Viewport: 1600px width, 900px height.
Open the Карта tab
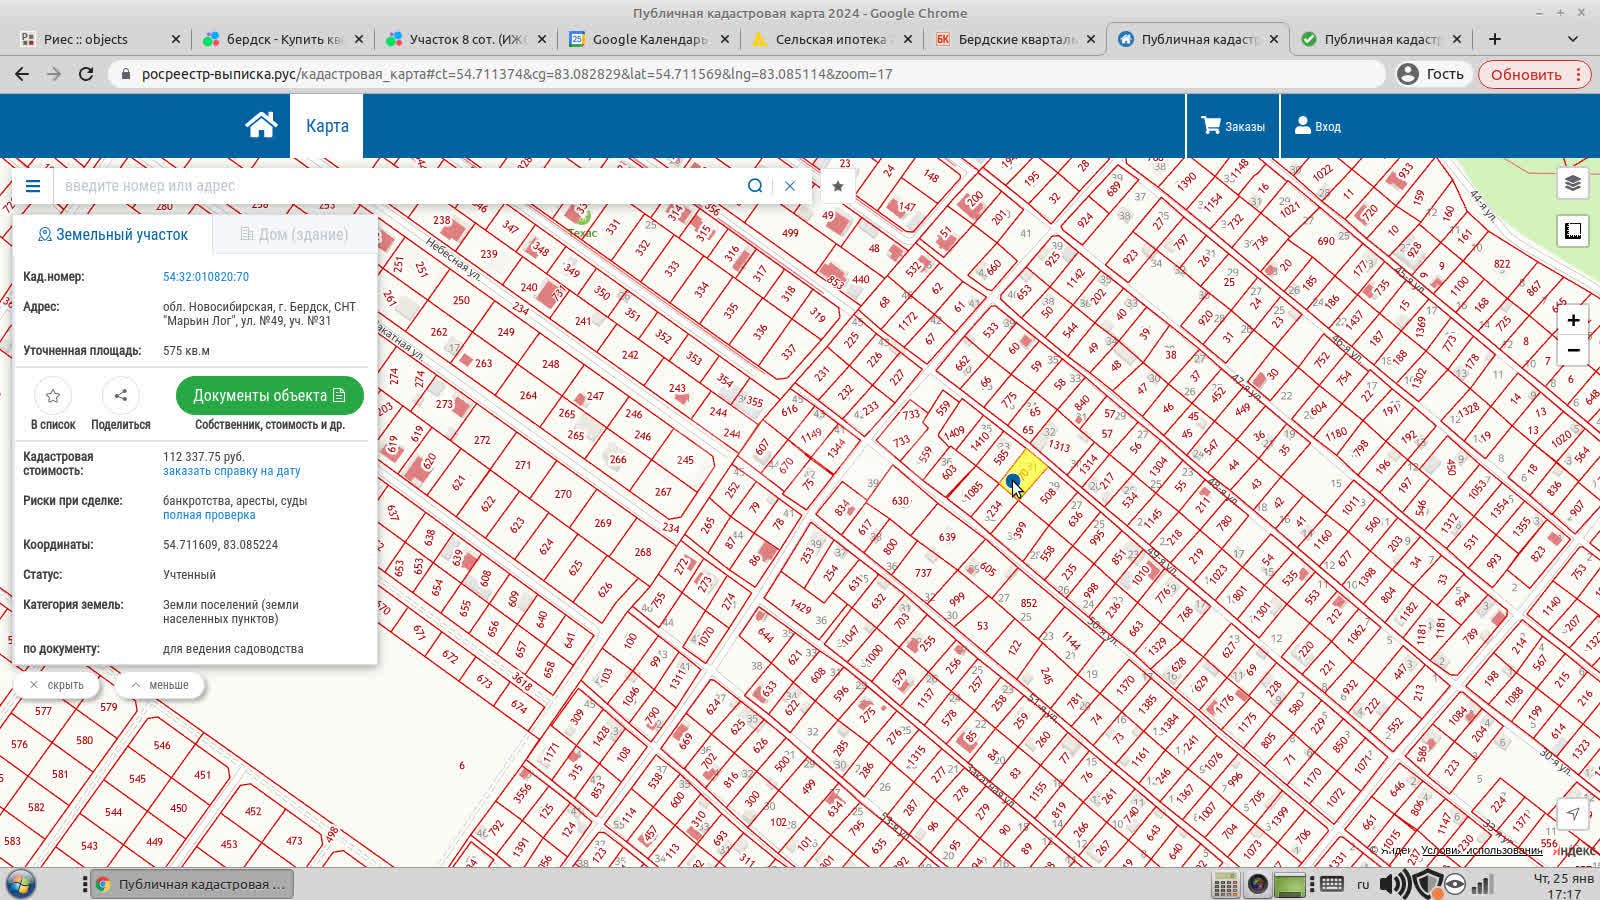click(327, 126)
